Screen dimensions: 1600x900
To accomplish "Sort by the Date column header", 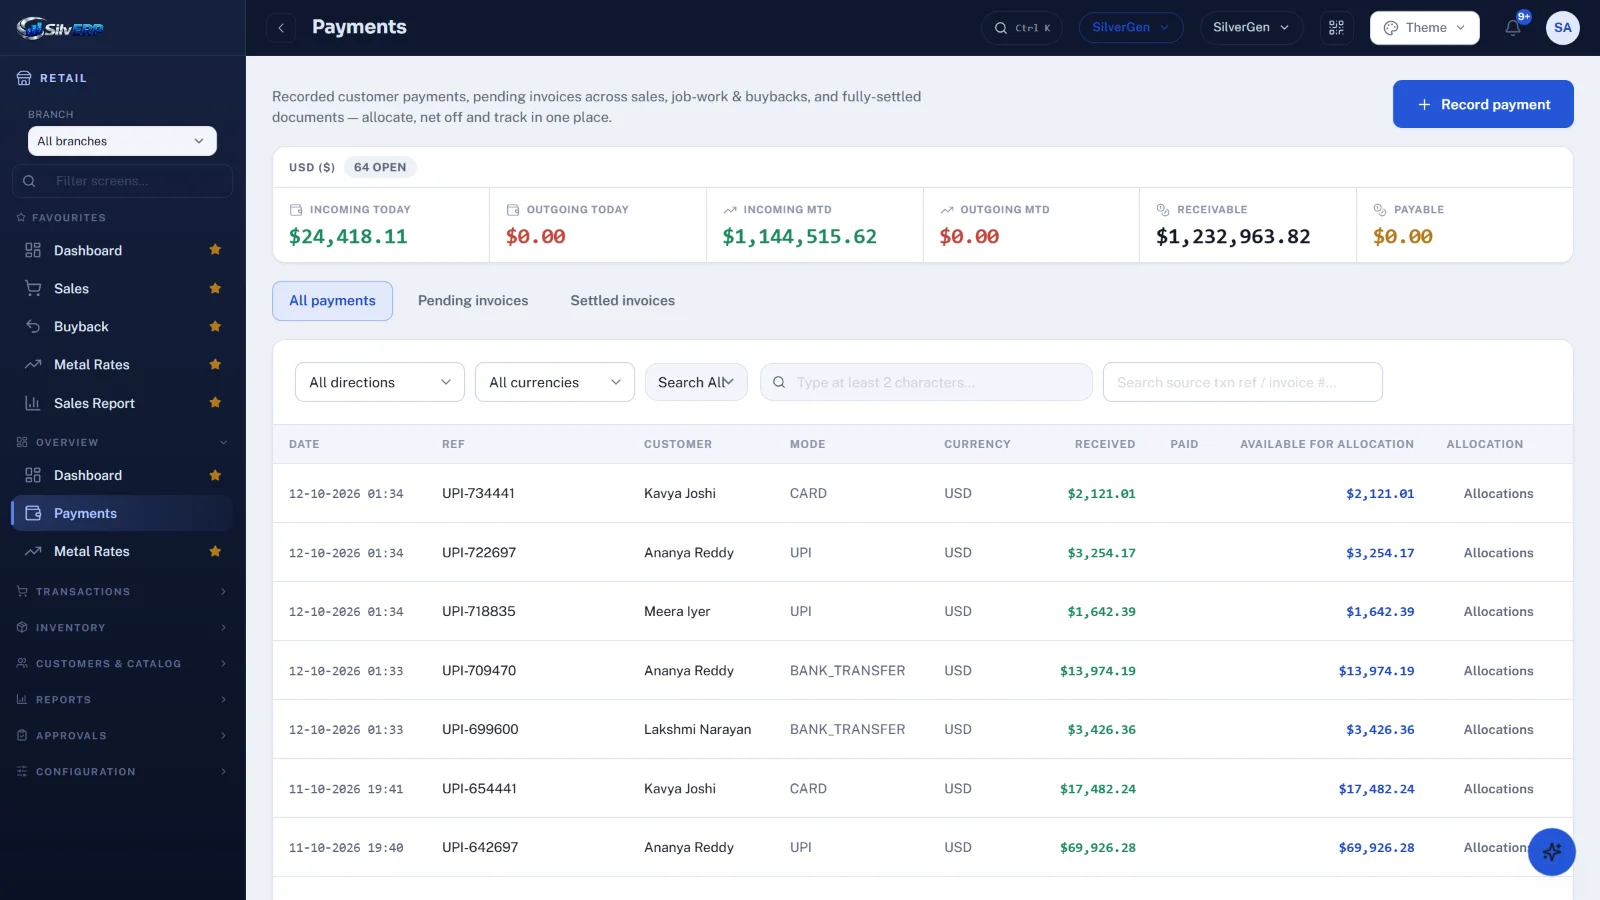I will click(x=304, y=444).
